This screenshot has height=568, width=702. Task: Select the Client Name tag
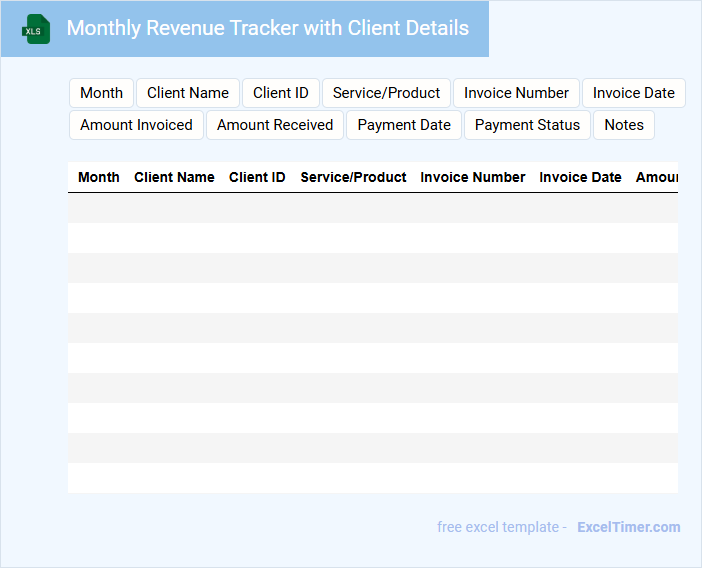click(188, 93)
